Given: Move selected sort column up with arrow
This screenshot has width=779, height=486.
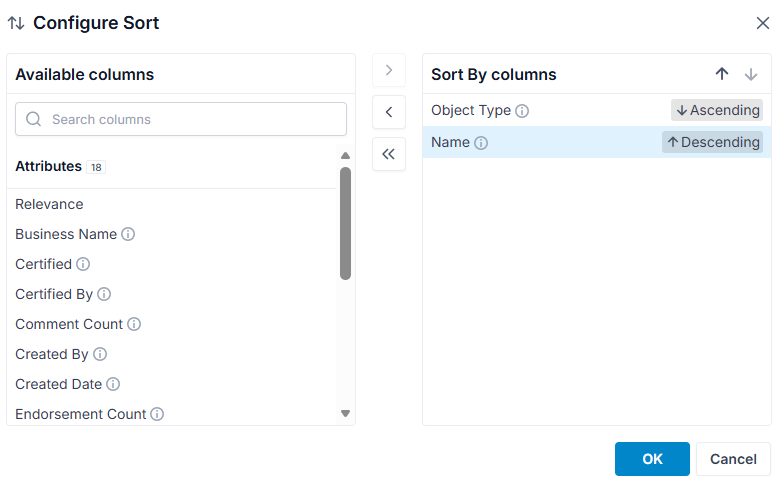Looking at the screenshot, I should tap(722, 74).
